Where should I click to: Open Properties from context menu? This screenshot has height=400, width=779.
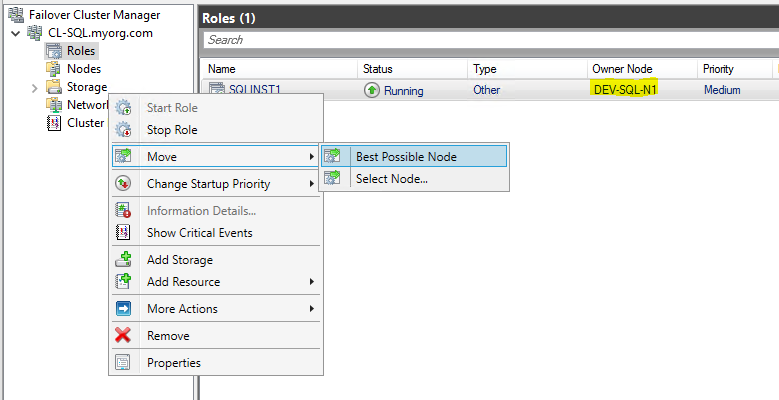point(216,363)
